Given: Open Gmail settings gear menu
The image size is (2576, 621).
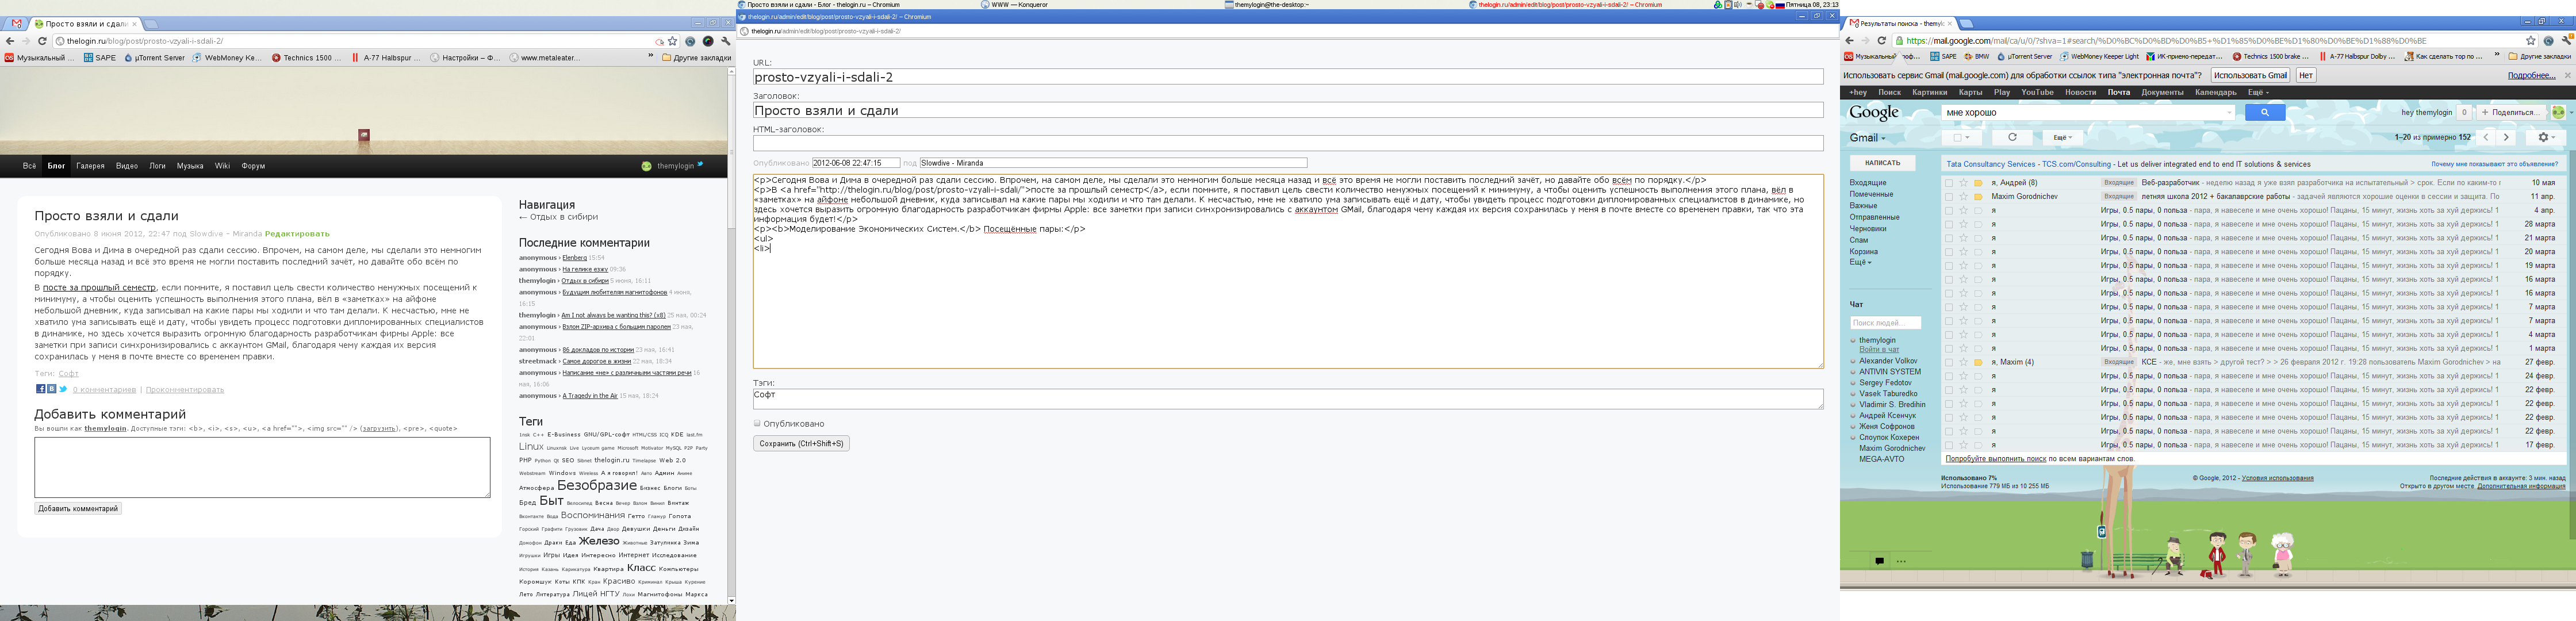Looking at the screenshot, I should 2546,137.
